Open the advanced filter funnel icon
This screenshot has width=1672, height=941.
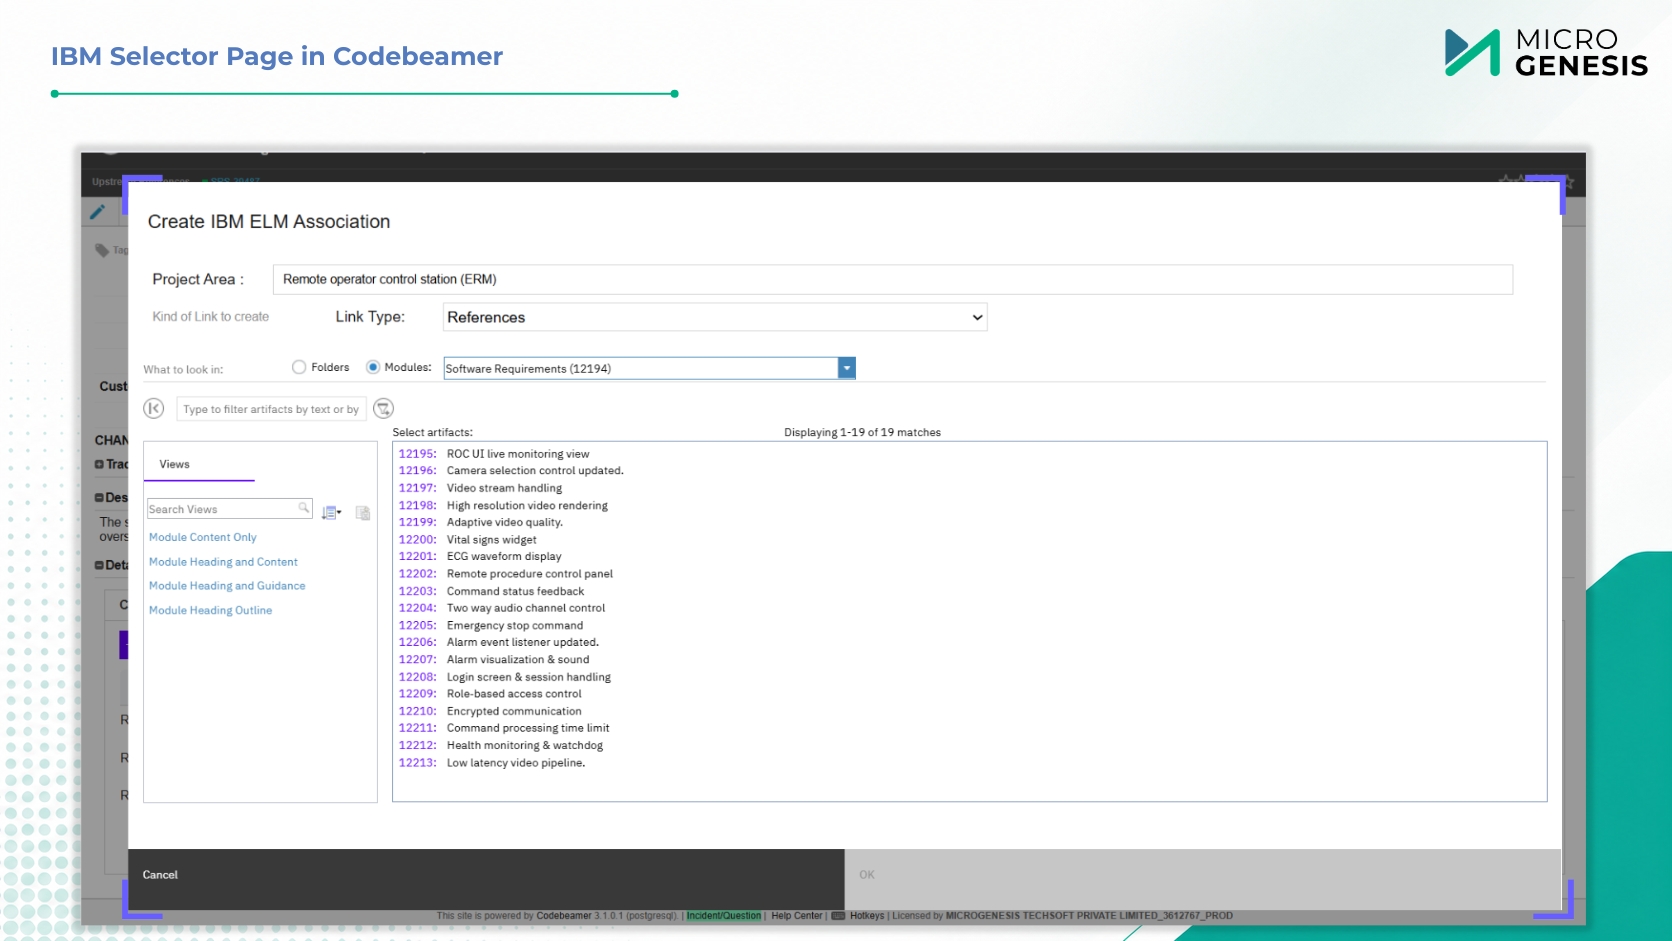click(x=383, y=408)
